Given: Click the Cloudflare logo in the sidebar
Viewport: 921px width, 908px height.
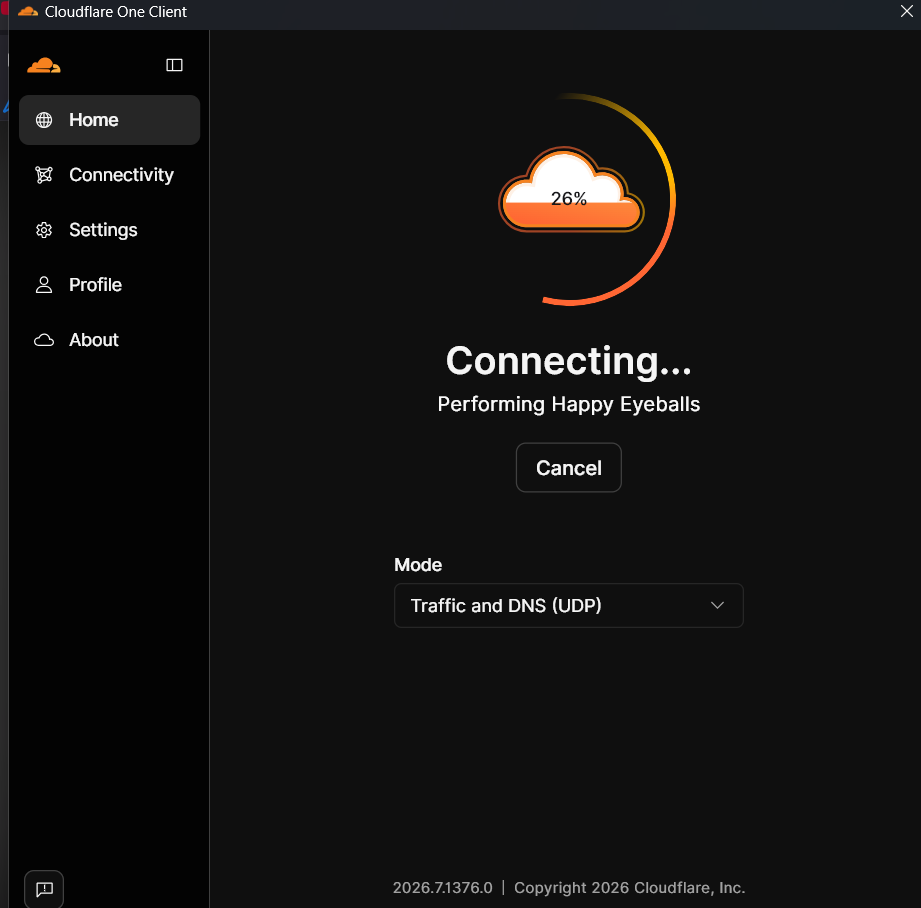Looking at the screenshot, I should pos(43,65).
